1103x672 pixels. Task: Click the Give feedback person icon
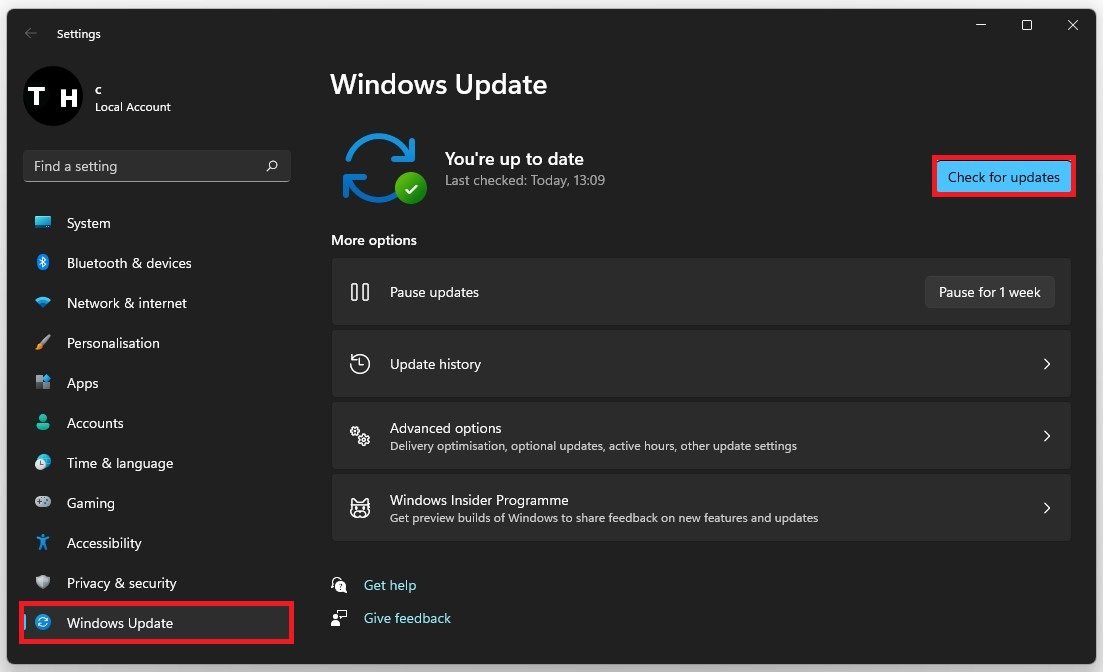(339, 618)
